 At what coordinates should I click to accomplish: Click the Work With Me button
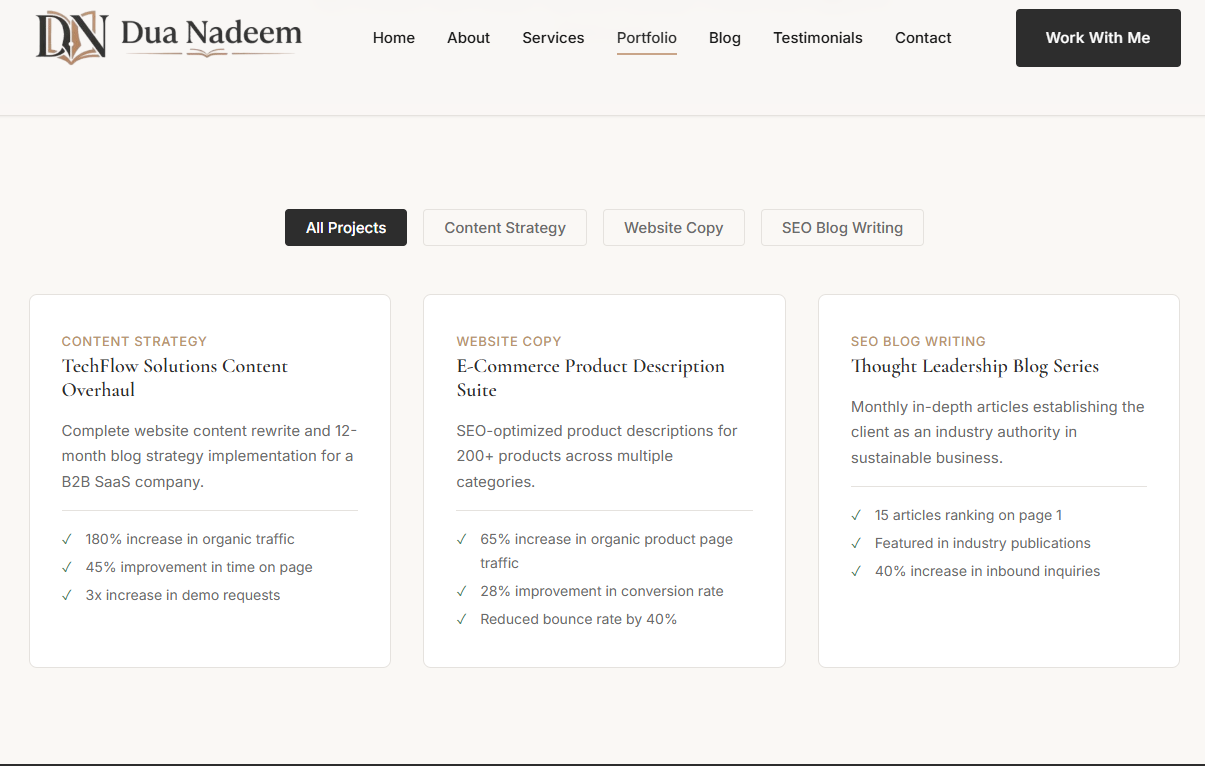pos(1097,38)
